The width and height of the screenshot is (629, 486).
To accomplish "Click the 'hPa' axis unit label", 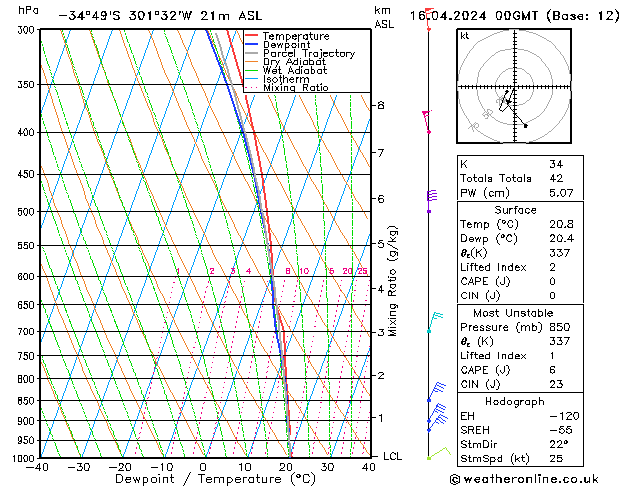I will 28,10.
